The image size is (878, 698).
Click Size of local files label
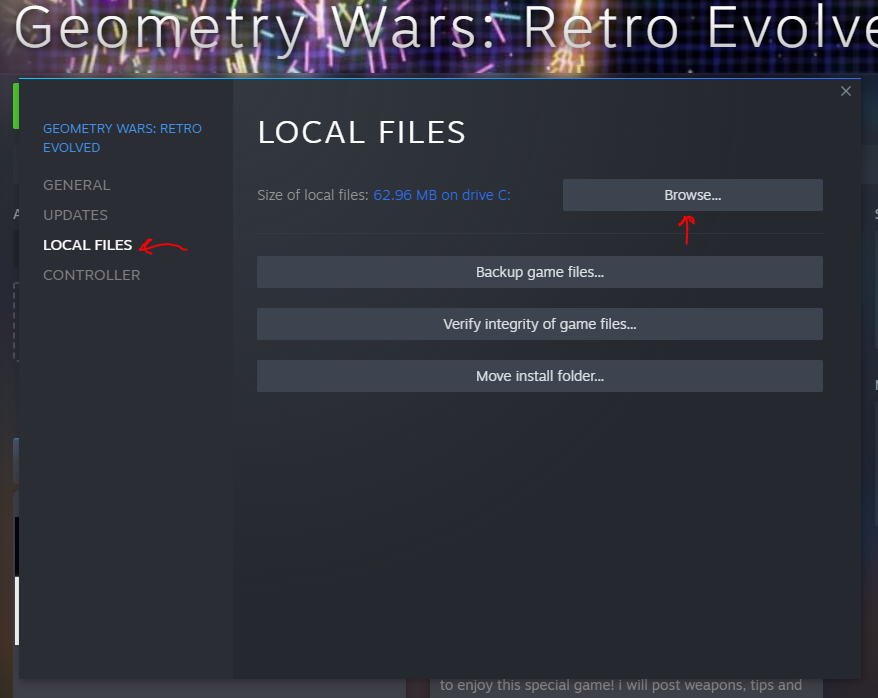312,195
